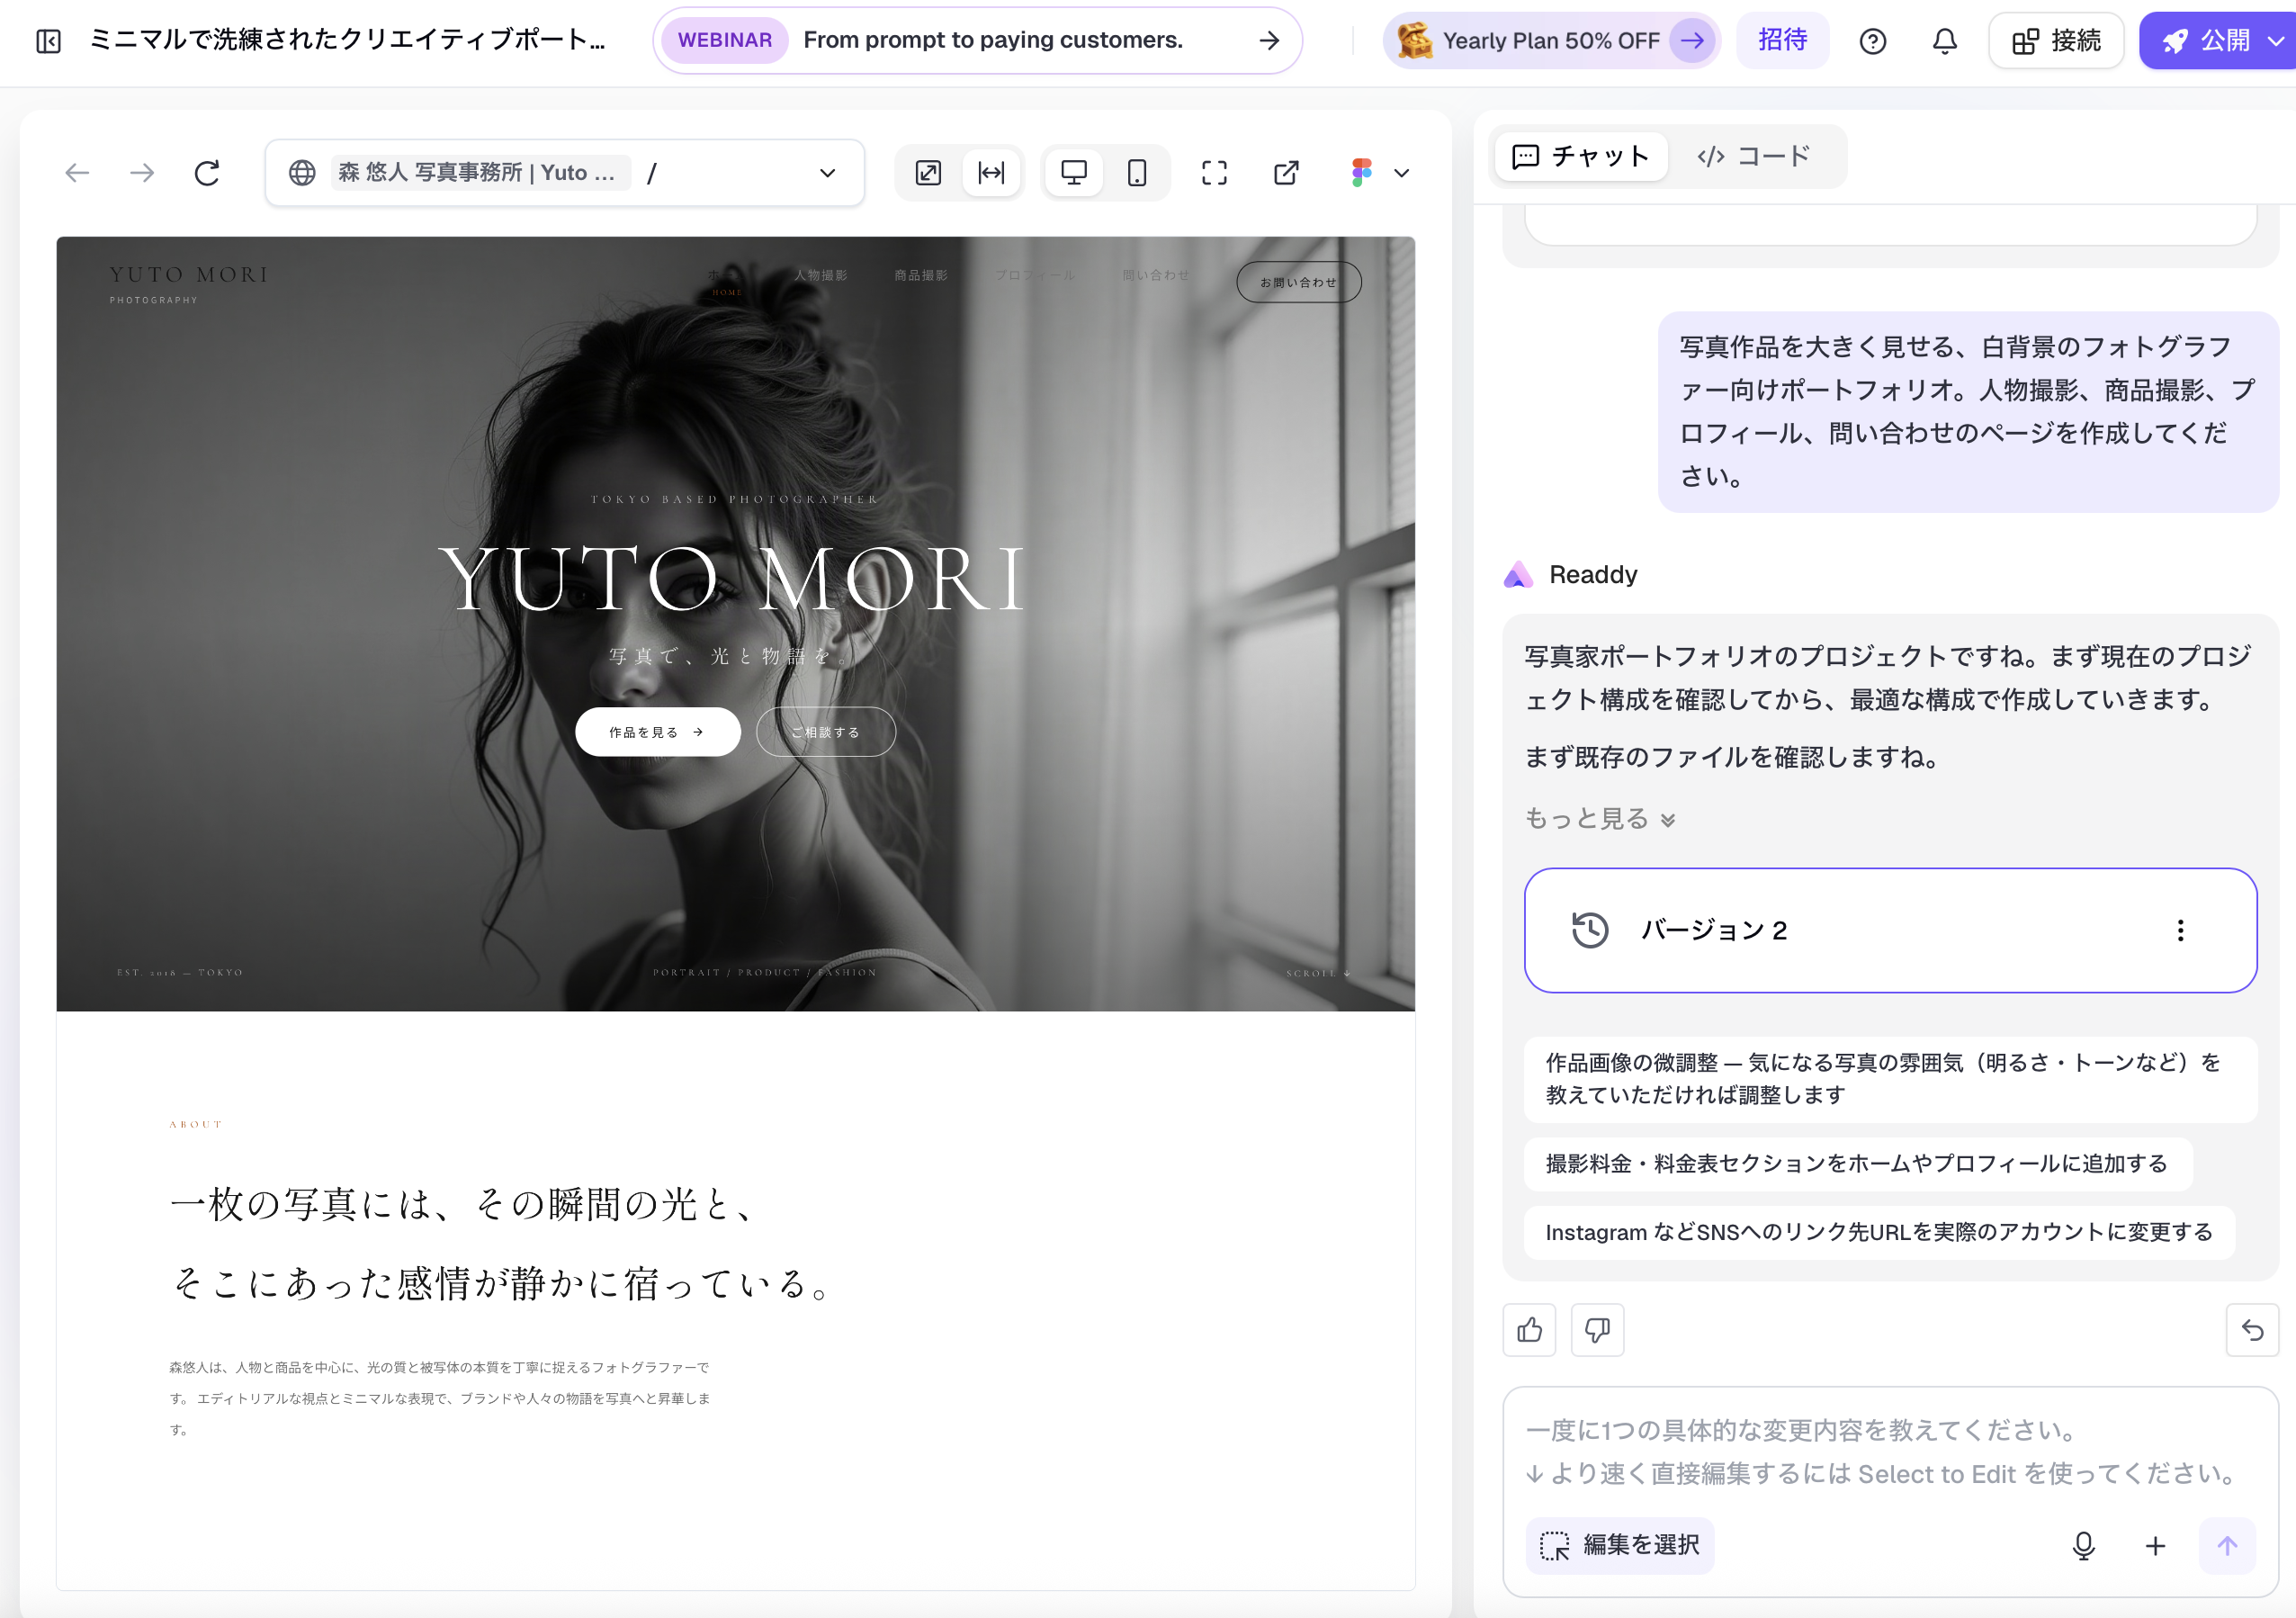
Task: Open the WEBINAR banner
Action: point(977,40)
